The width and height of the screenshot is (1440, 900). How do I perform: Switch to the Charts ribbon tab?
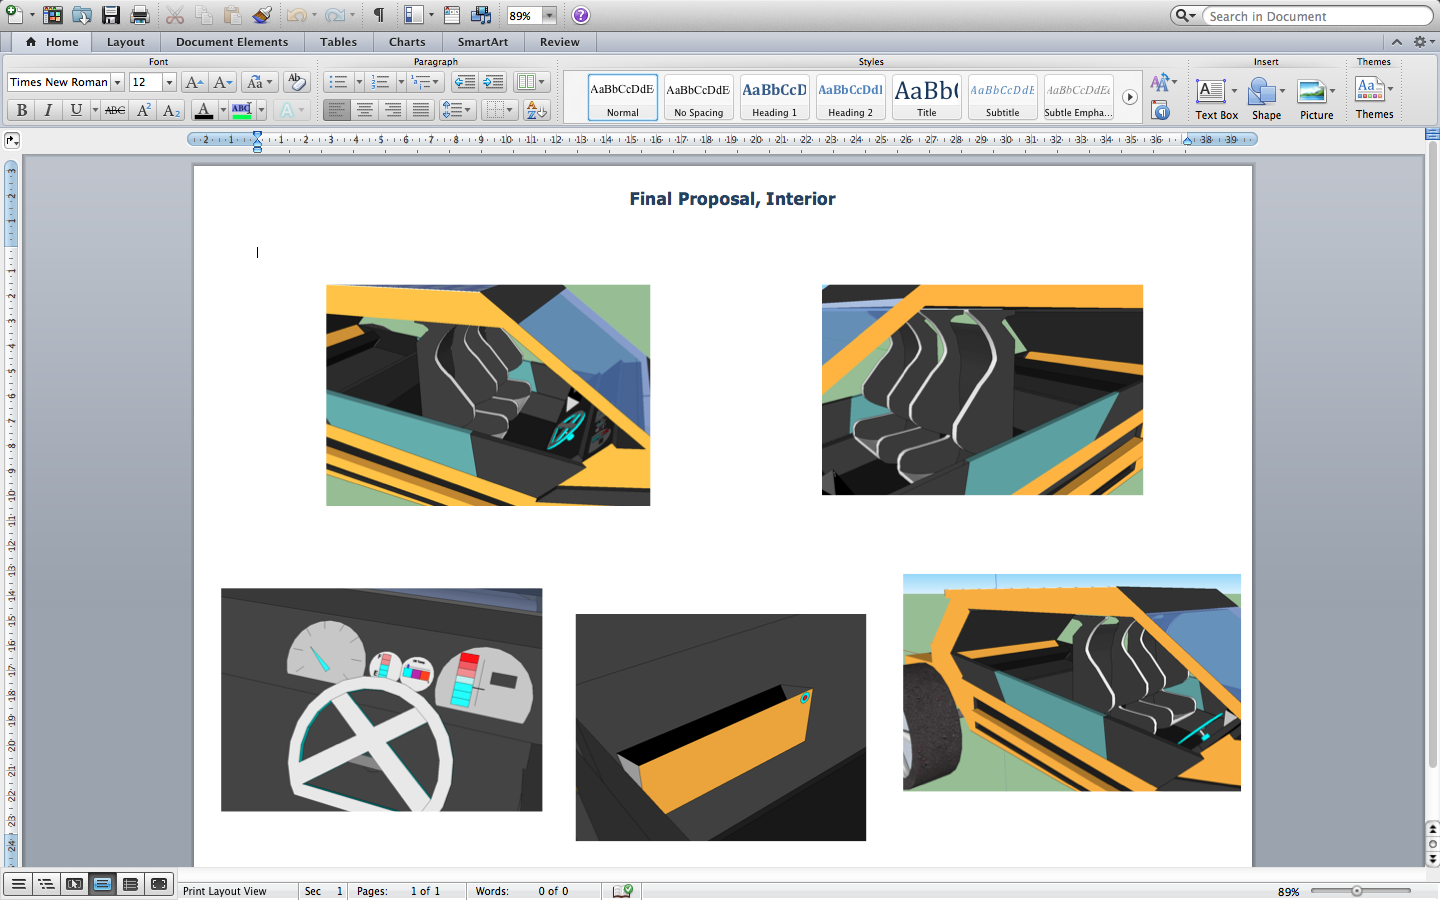(407, 42)
